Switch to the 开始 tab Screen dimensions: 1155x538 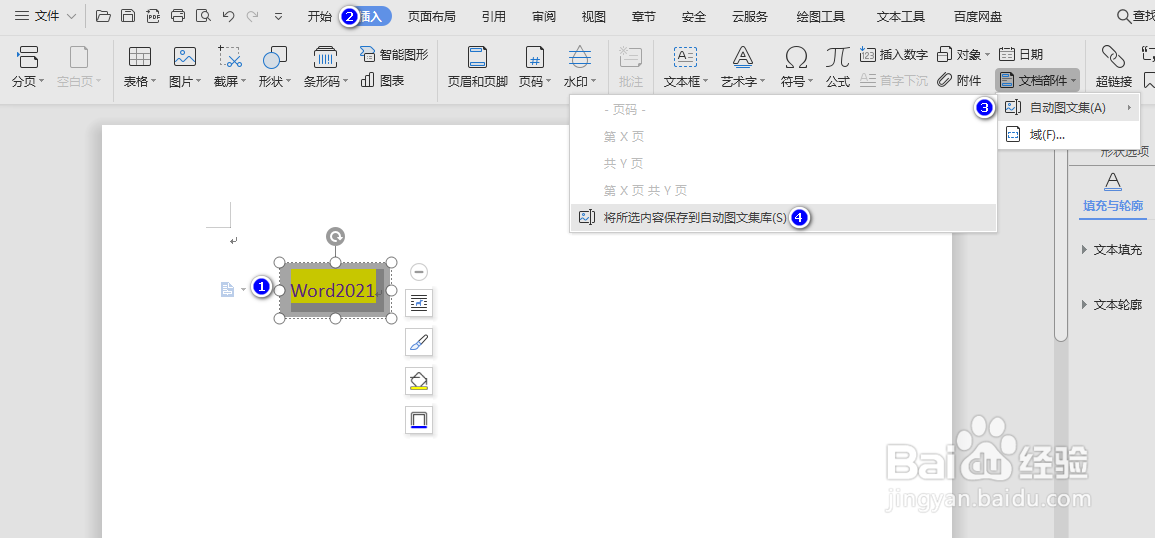pyautogui.click(x=320, y=16)
